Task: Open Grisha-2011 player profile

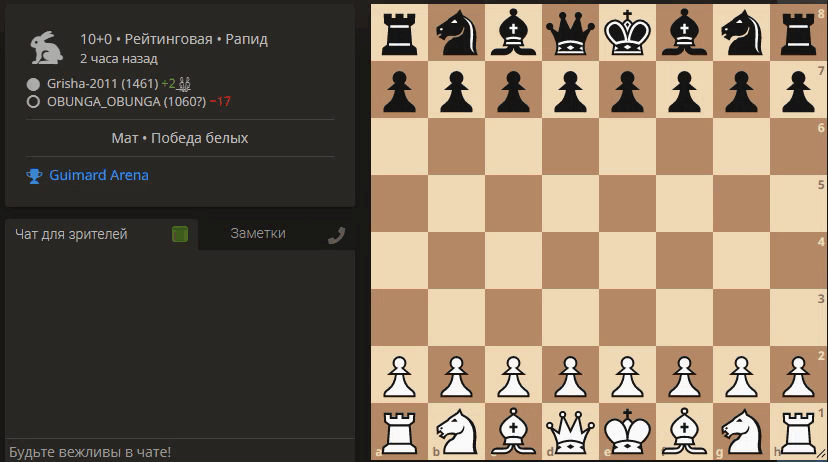Action: pyautogui.click(x=102, y=83)
